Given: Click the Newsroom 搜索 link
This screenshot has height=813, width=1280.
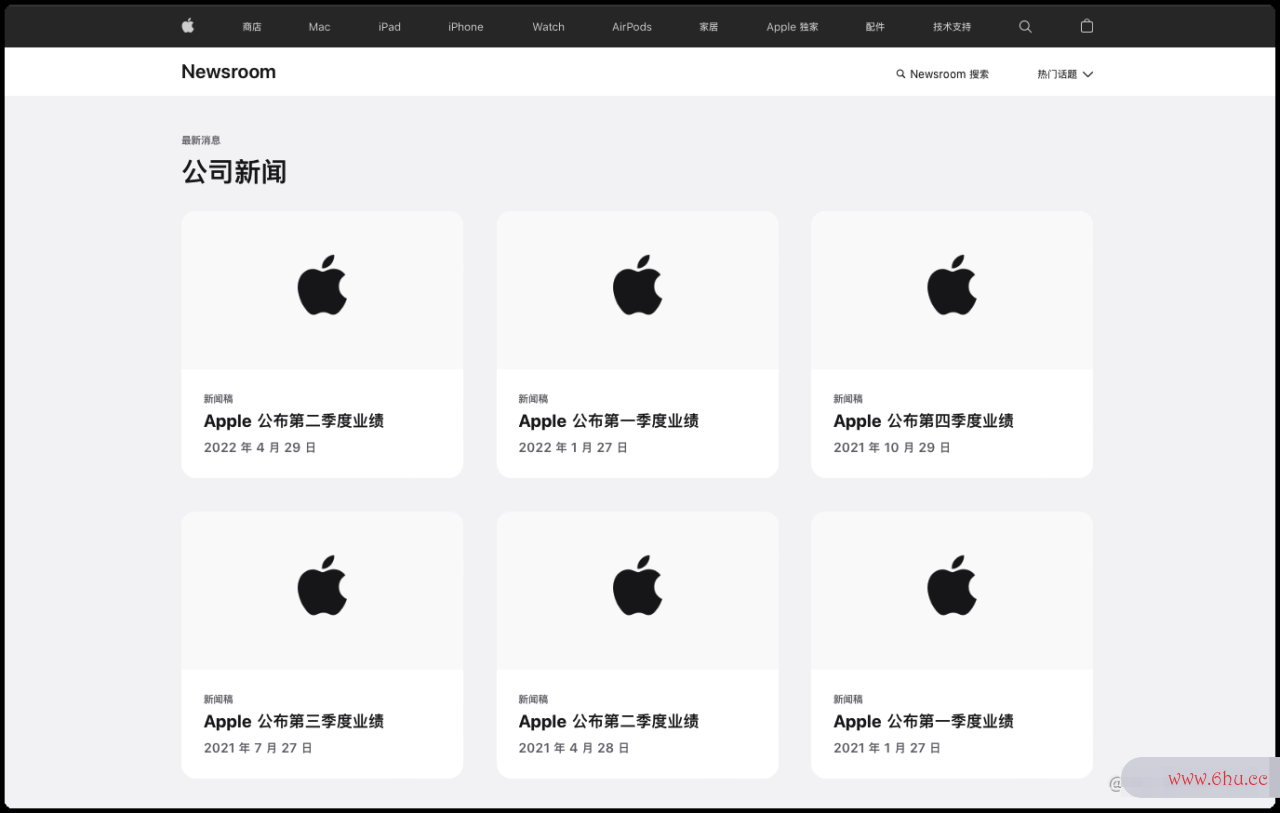Looking at the screenshot, I should click(x=943, y=74).
